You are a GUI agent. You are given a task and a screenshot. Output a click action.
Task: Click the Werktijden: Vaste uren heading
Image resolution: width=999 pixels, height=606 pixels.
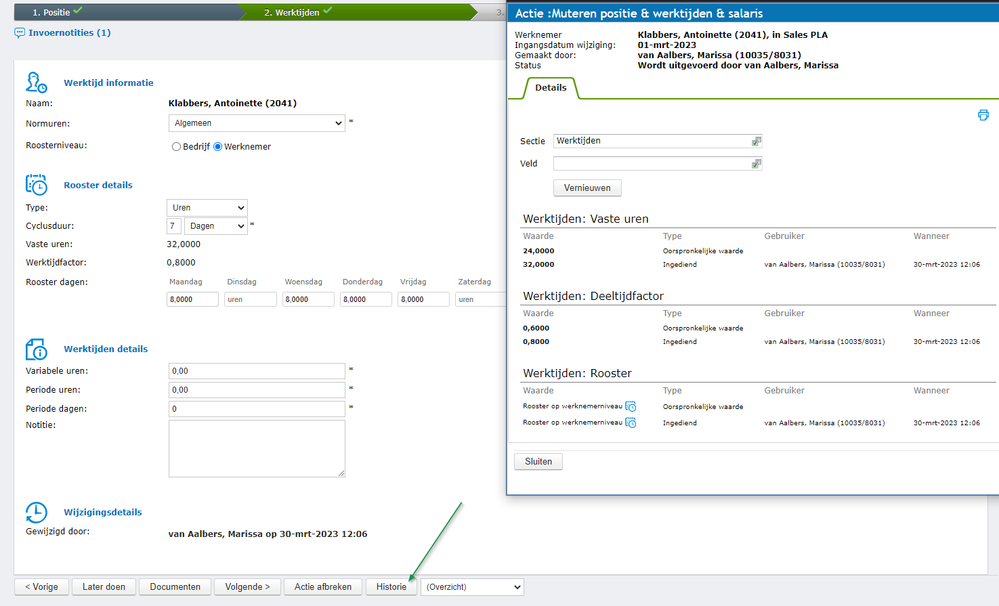point(586,219)
